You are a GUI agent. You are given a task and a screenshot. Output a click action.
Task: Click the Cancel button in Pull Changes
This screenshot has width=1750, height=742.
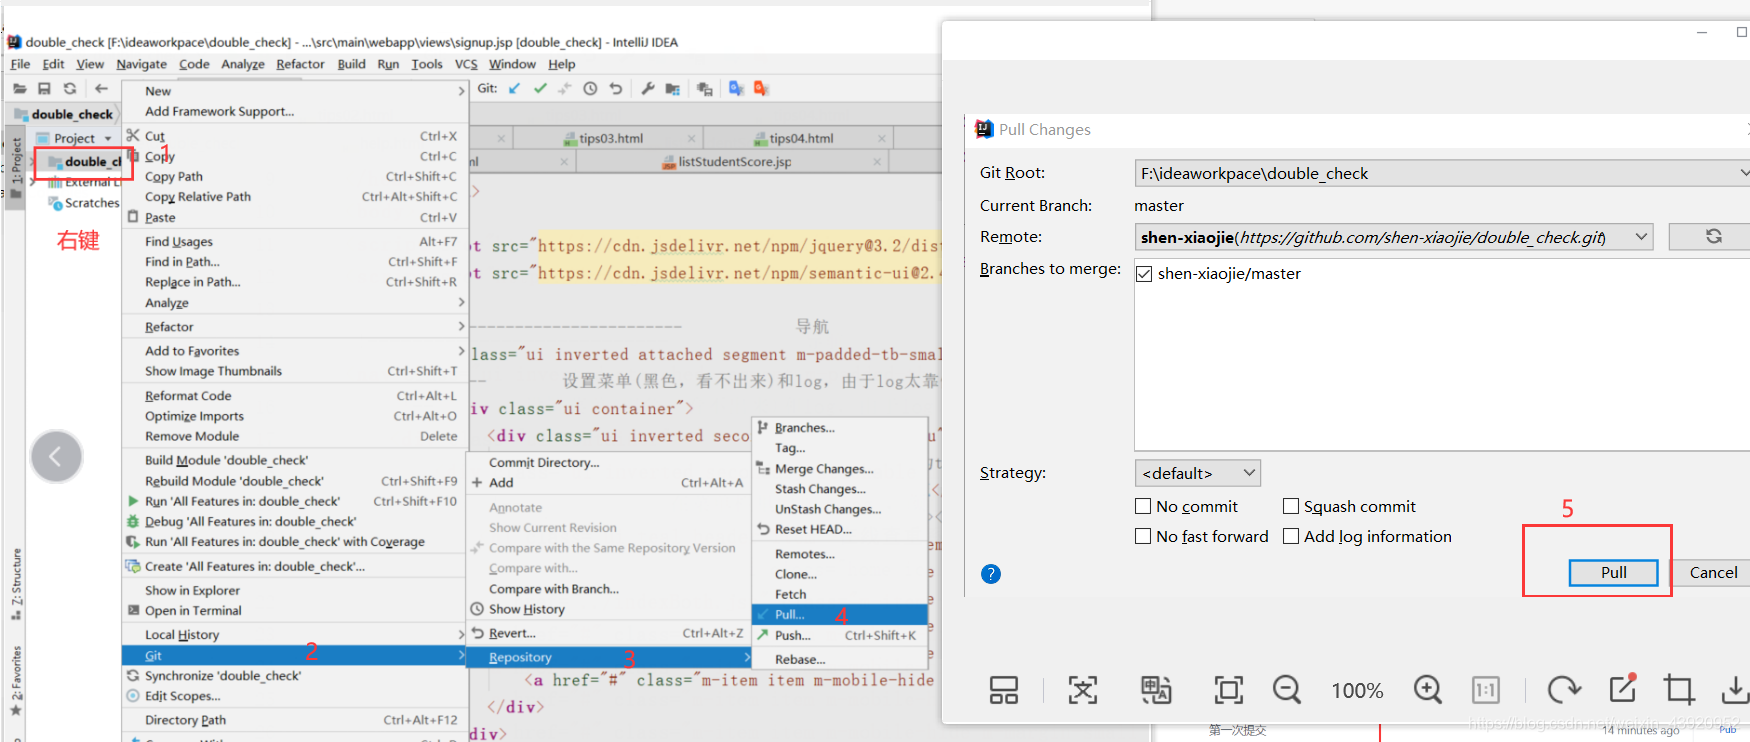tap(1713, 573)
